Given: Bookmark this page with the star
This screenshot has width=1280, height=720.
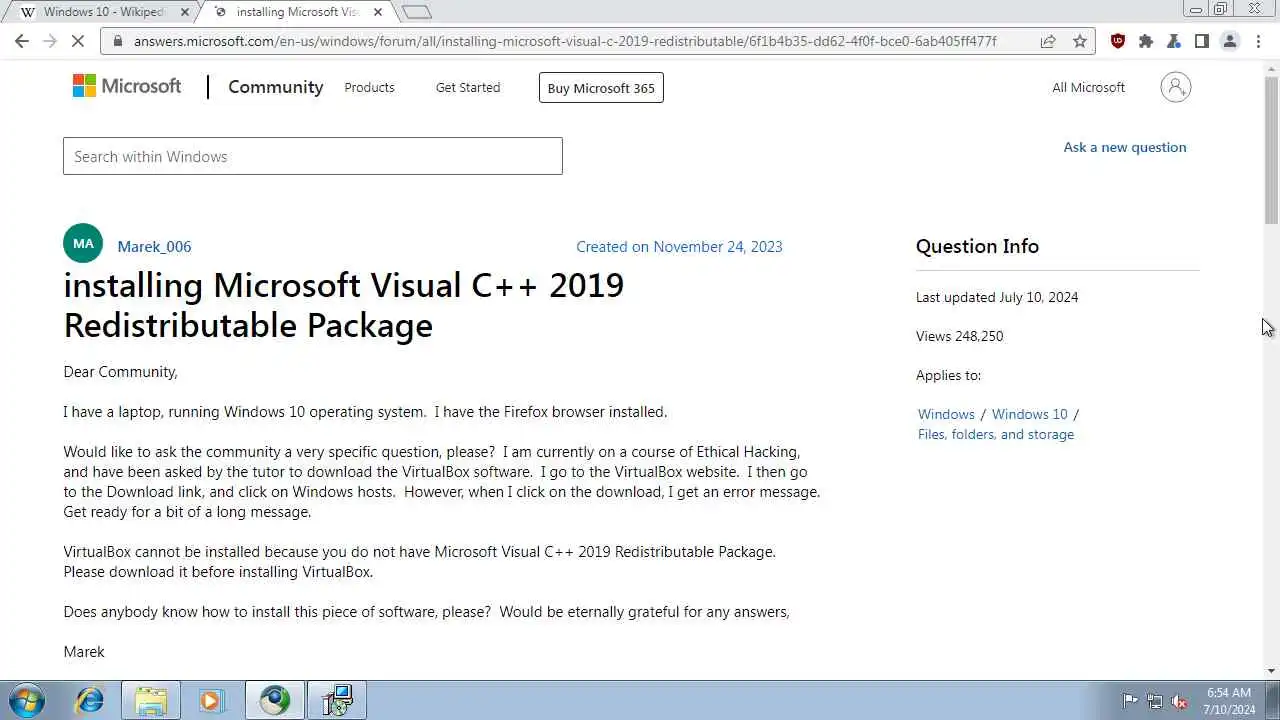Looking at the screenshot, I should pos(1080,41).
